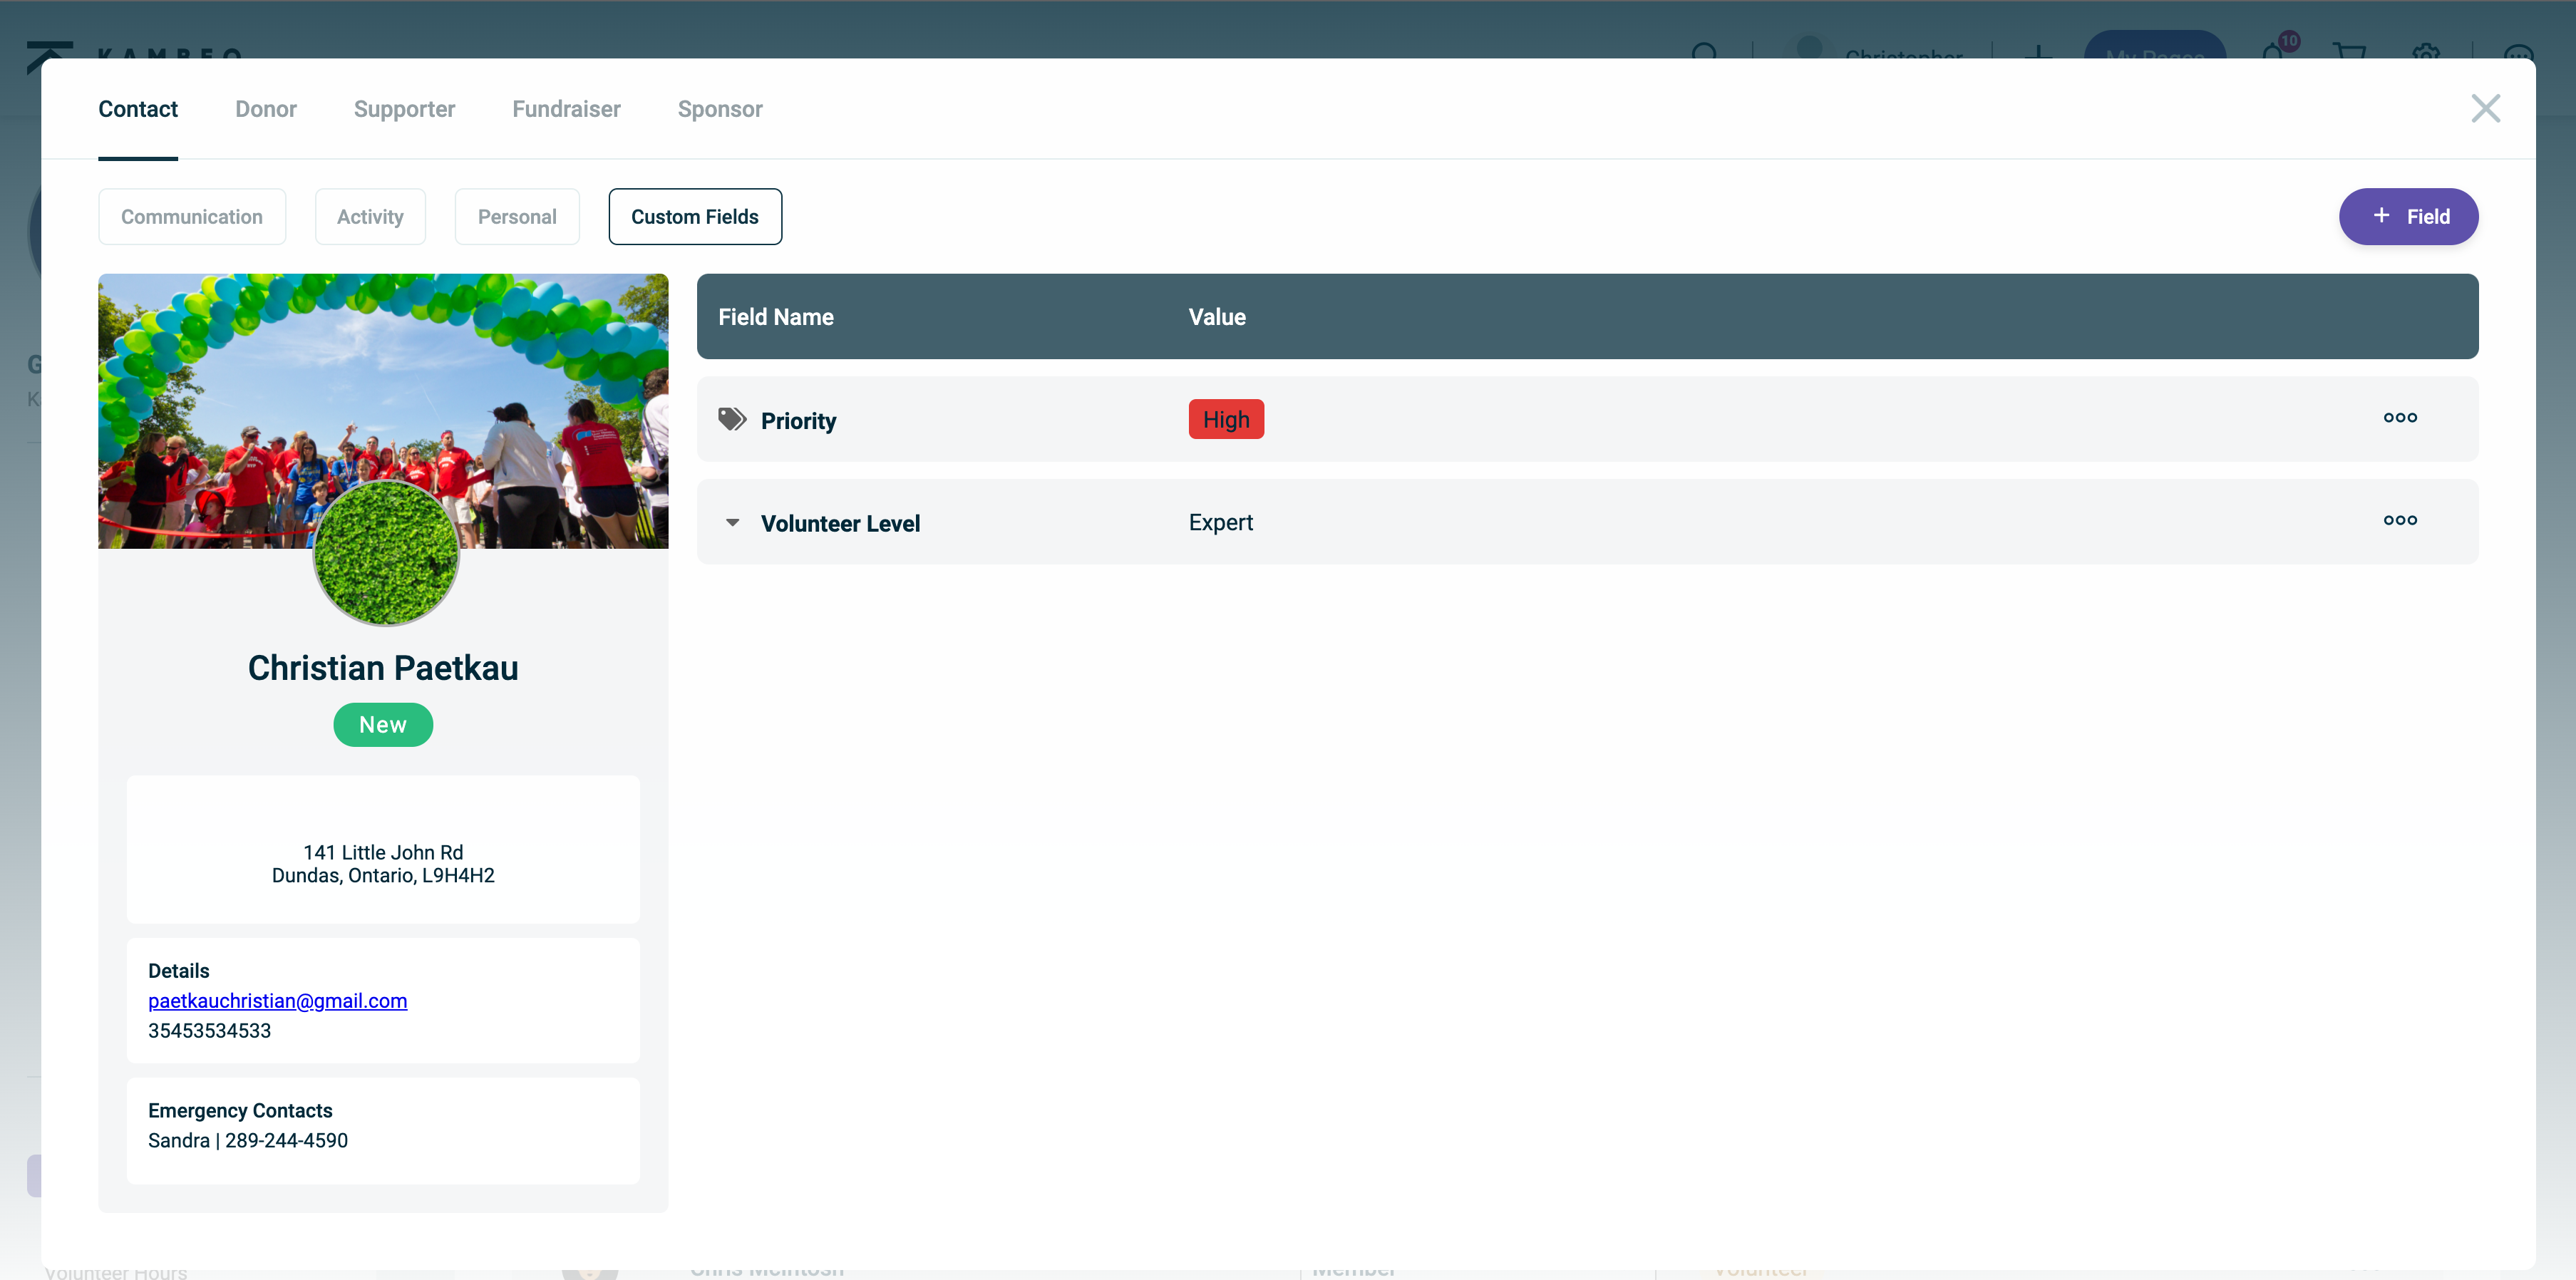Click the Volunteer Level field name

(840, 523)
